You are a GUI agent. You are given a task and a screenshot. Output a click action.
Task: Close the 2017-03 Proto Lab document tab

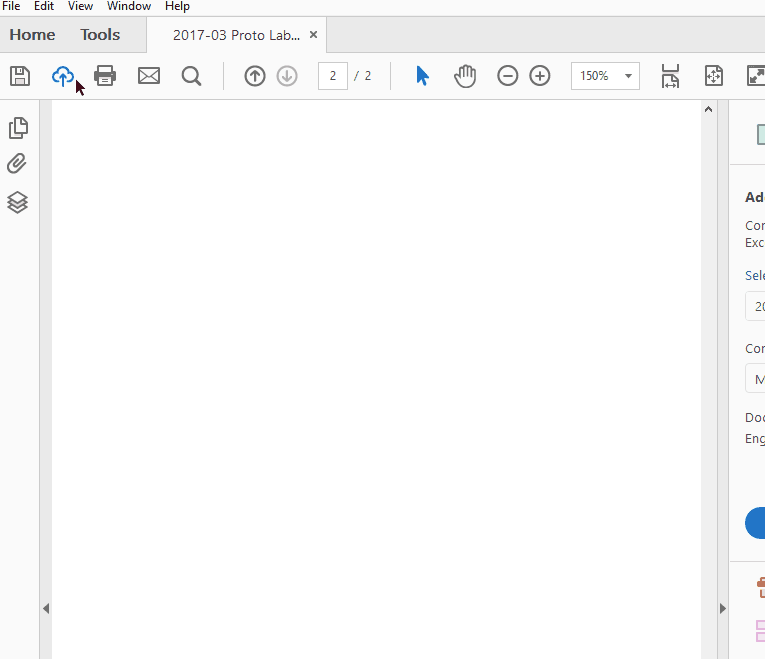pyautogui.click(x=314, y=35)
